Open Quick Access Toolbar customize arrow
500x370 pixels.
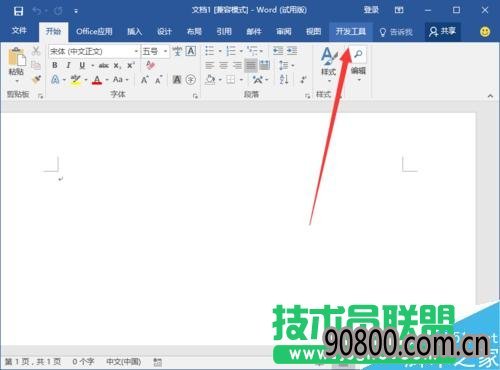pos(76,12)
